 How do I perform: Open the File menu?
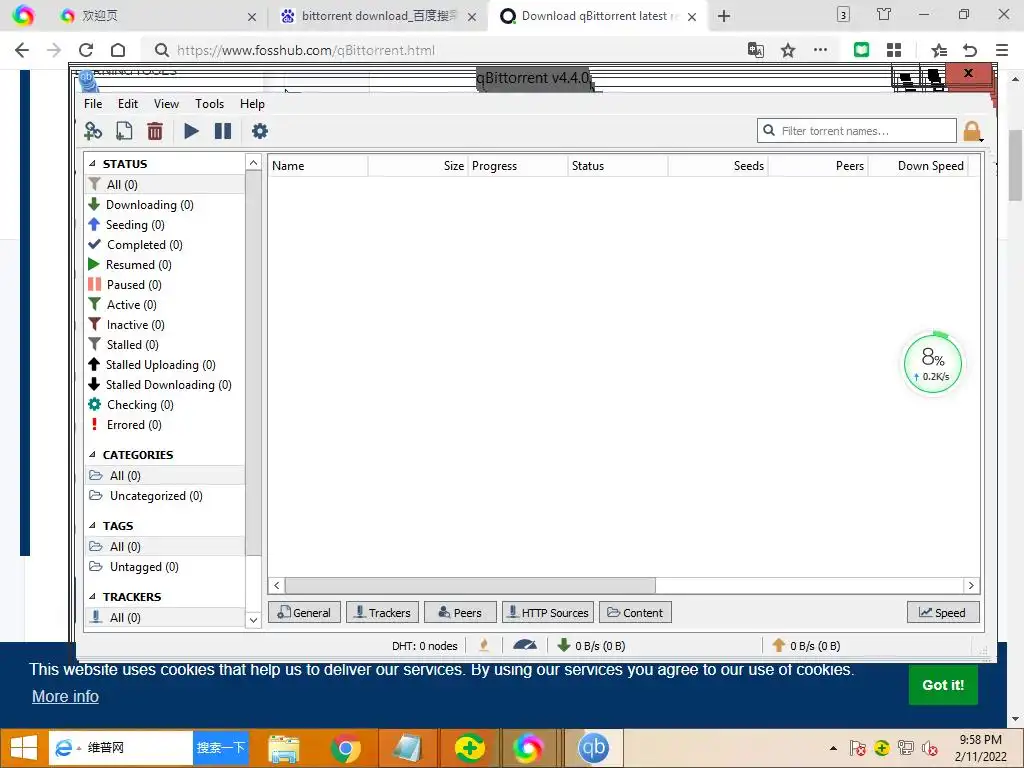click(93, 104)
